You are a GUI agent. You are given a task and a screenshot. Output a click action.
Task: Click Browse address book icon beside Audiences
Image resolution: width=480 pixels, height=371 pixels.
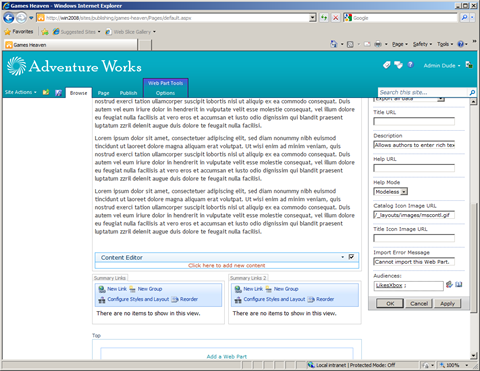[459, 284]
